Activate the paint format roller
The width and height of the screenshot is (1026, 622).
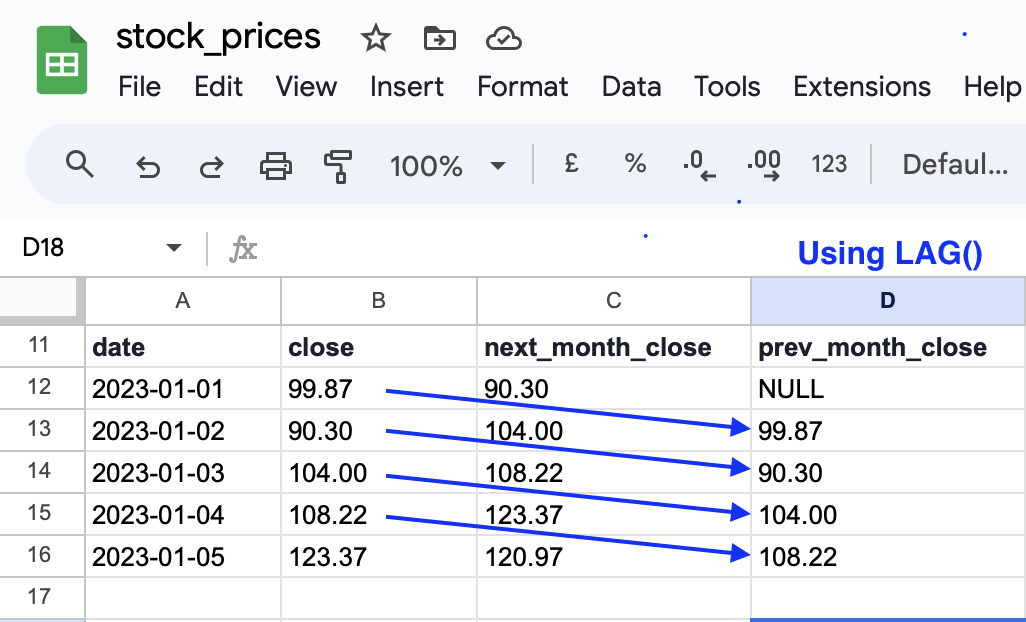[339, 165]
